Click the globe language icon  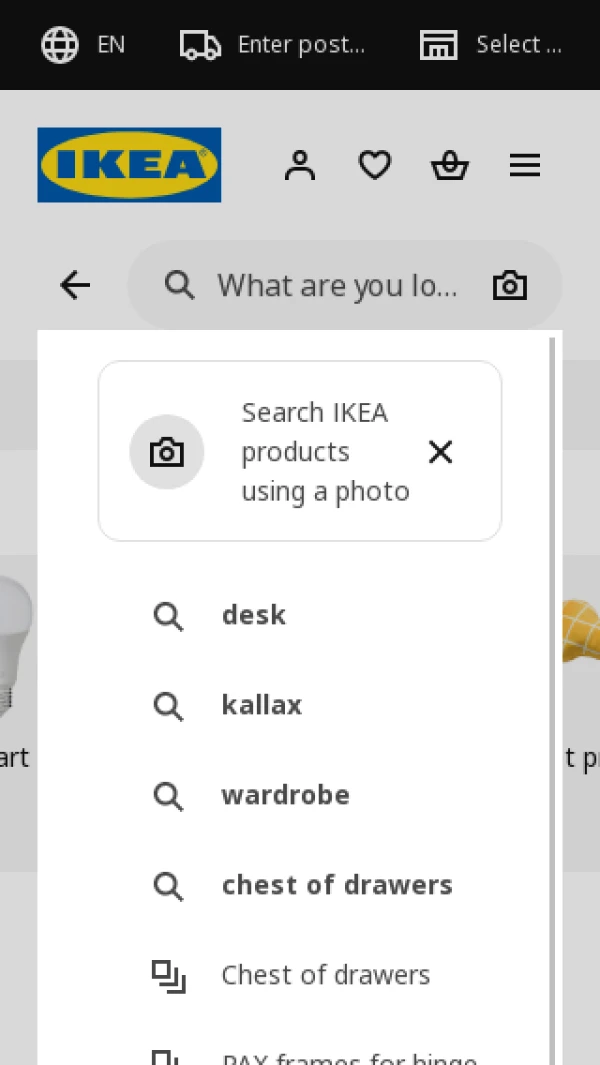coord(60,44)
